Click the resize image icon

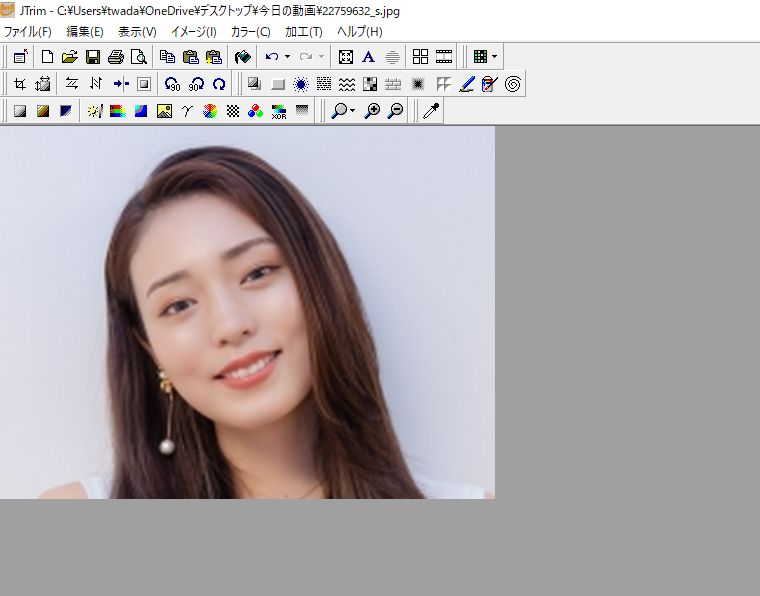43,84
